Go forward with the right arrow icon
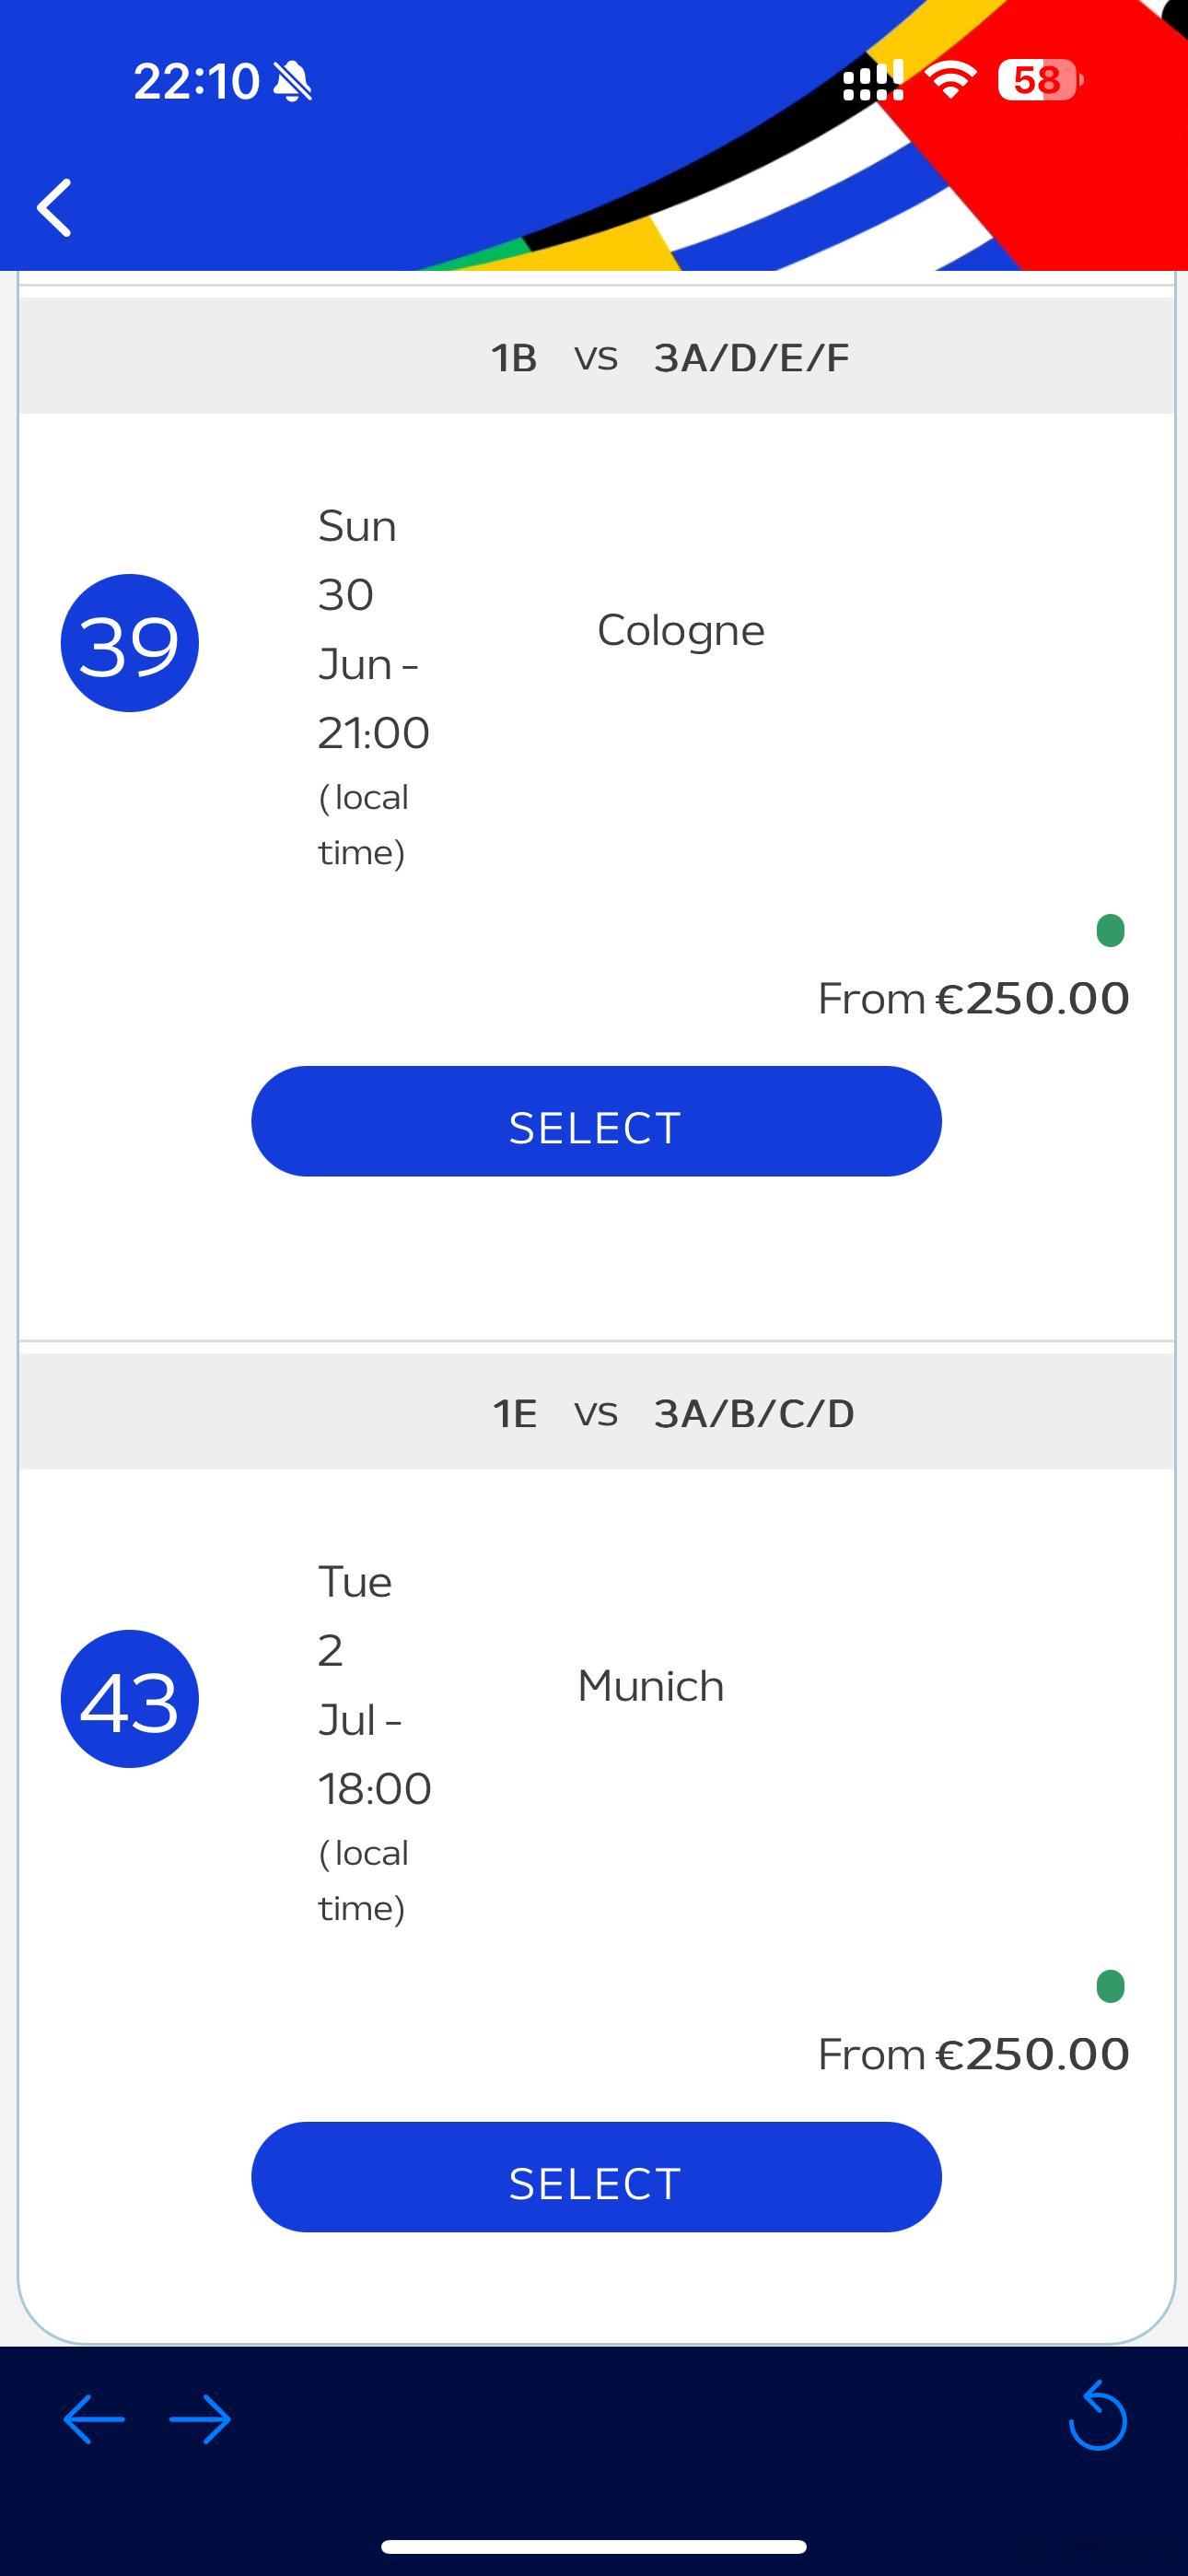This screenshot has width=1188, height=2576. [200, 2420]
